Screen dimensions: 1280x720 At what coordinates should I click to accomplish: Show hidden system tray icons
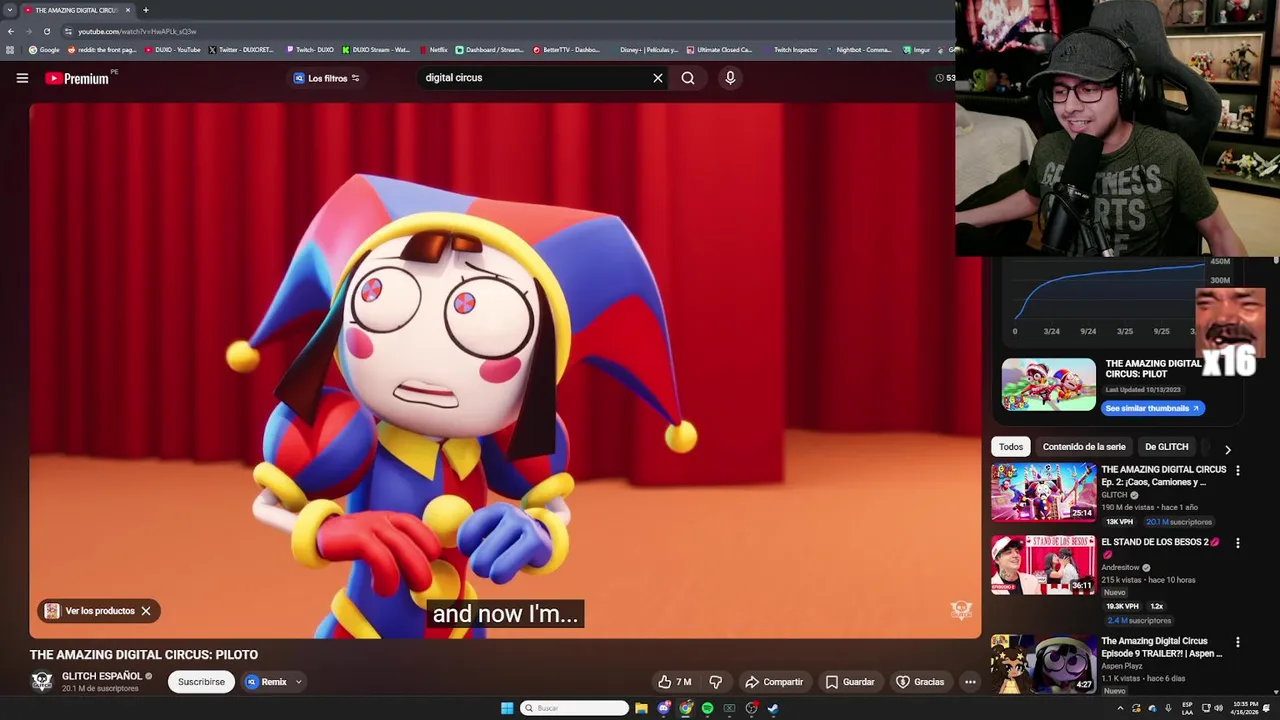[1120, 708]
